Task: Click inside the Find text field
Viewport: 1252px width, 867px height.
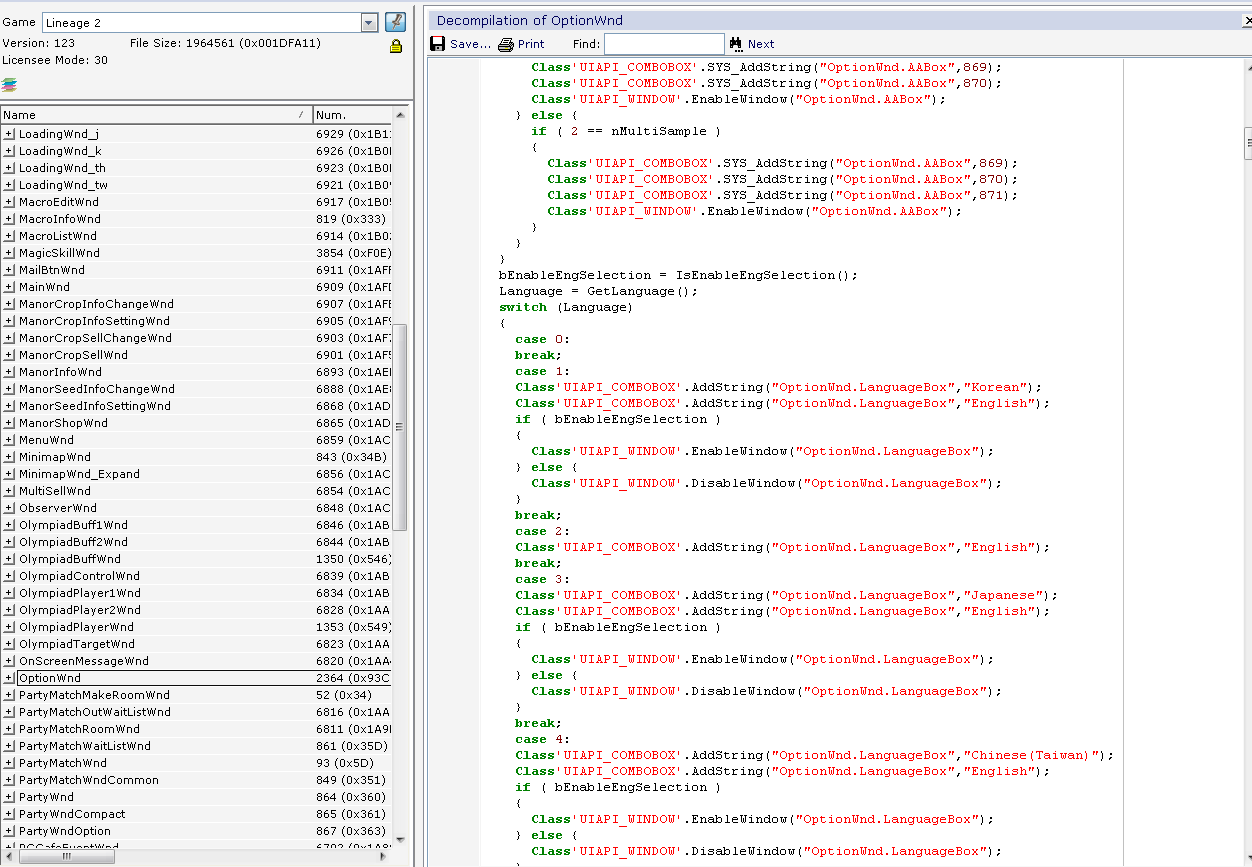Action: point(664,44)
